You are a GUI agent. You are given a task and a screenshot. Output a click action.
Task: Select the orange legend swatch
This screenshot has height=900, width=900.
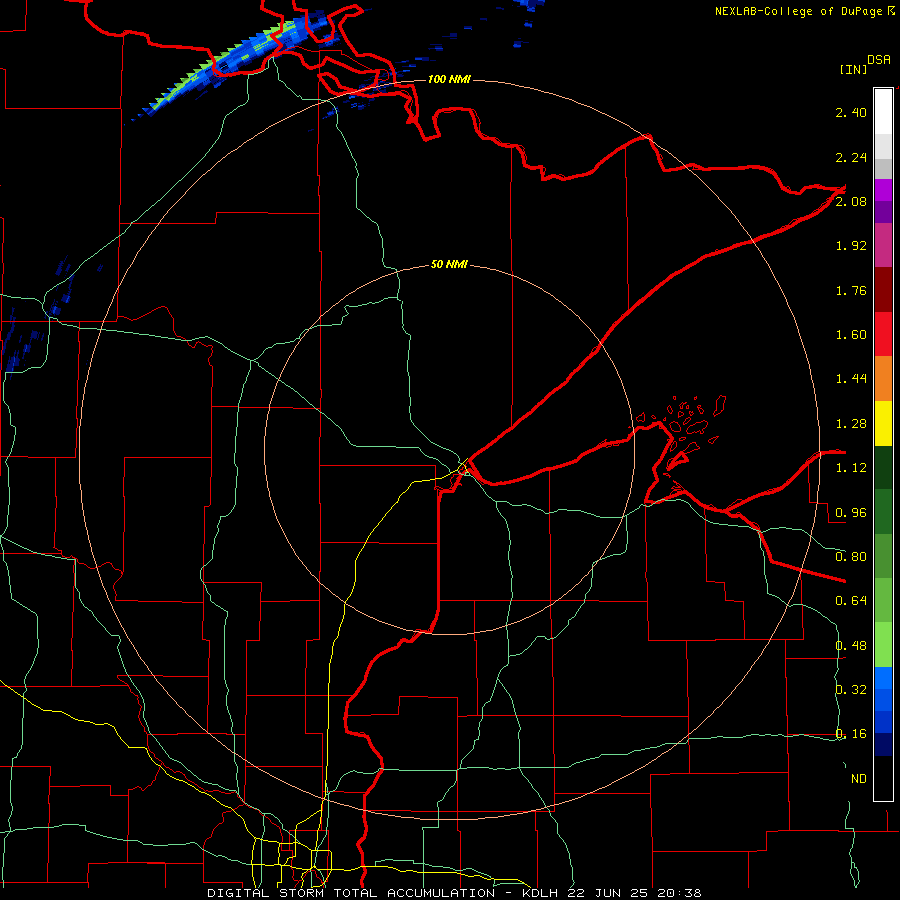click(883, 379)
